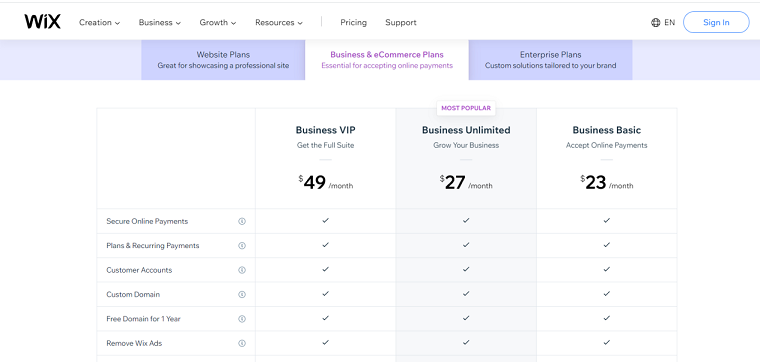Click the Plans & Recurring Payments label

pyautogui.click(x=153, y=246)
